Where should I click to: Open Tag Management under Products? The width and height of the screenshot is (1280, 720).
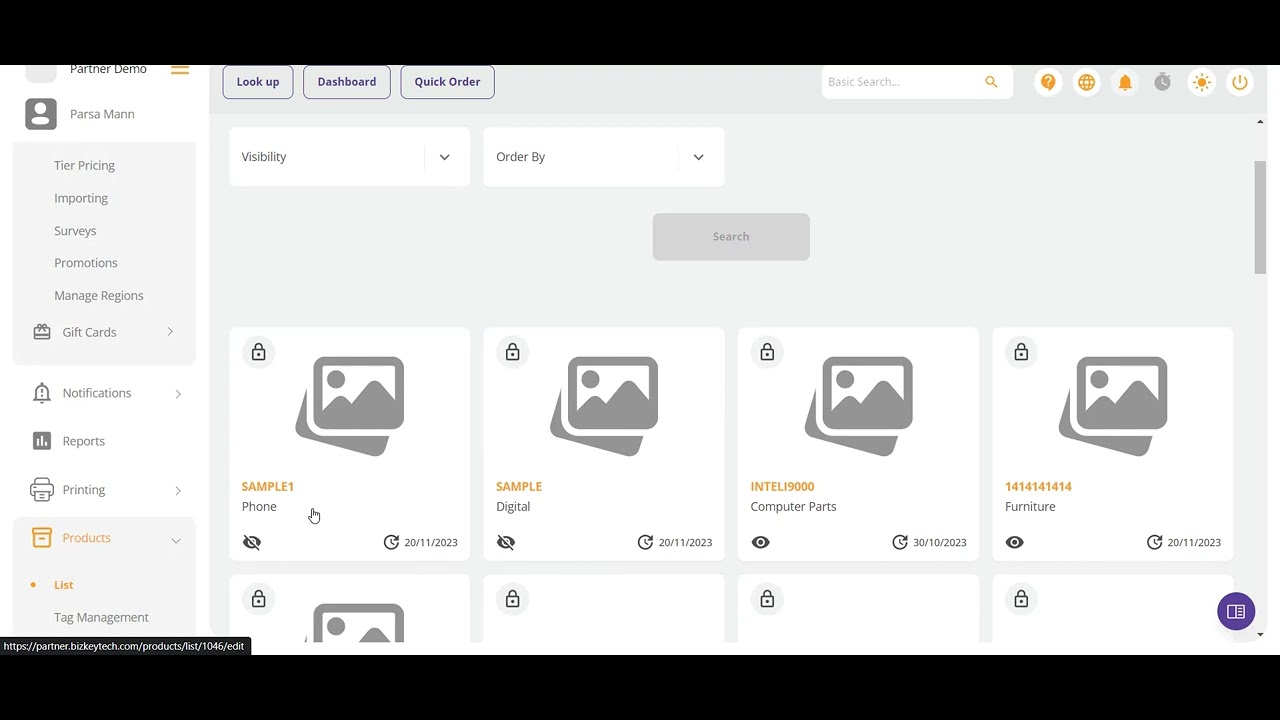pyautogui.click(x=101, y=618)
